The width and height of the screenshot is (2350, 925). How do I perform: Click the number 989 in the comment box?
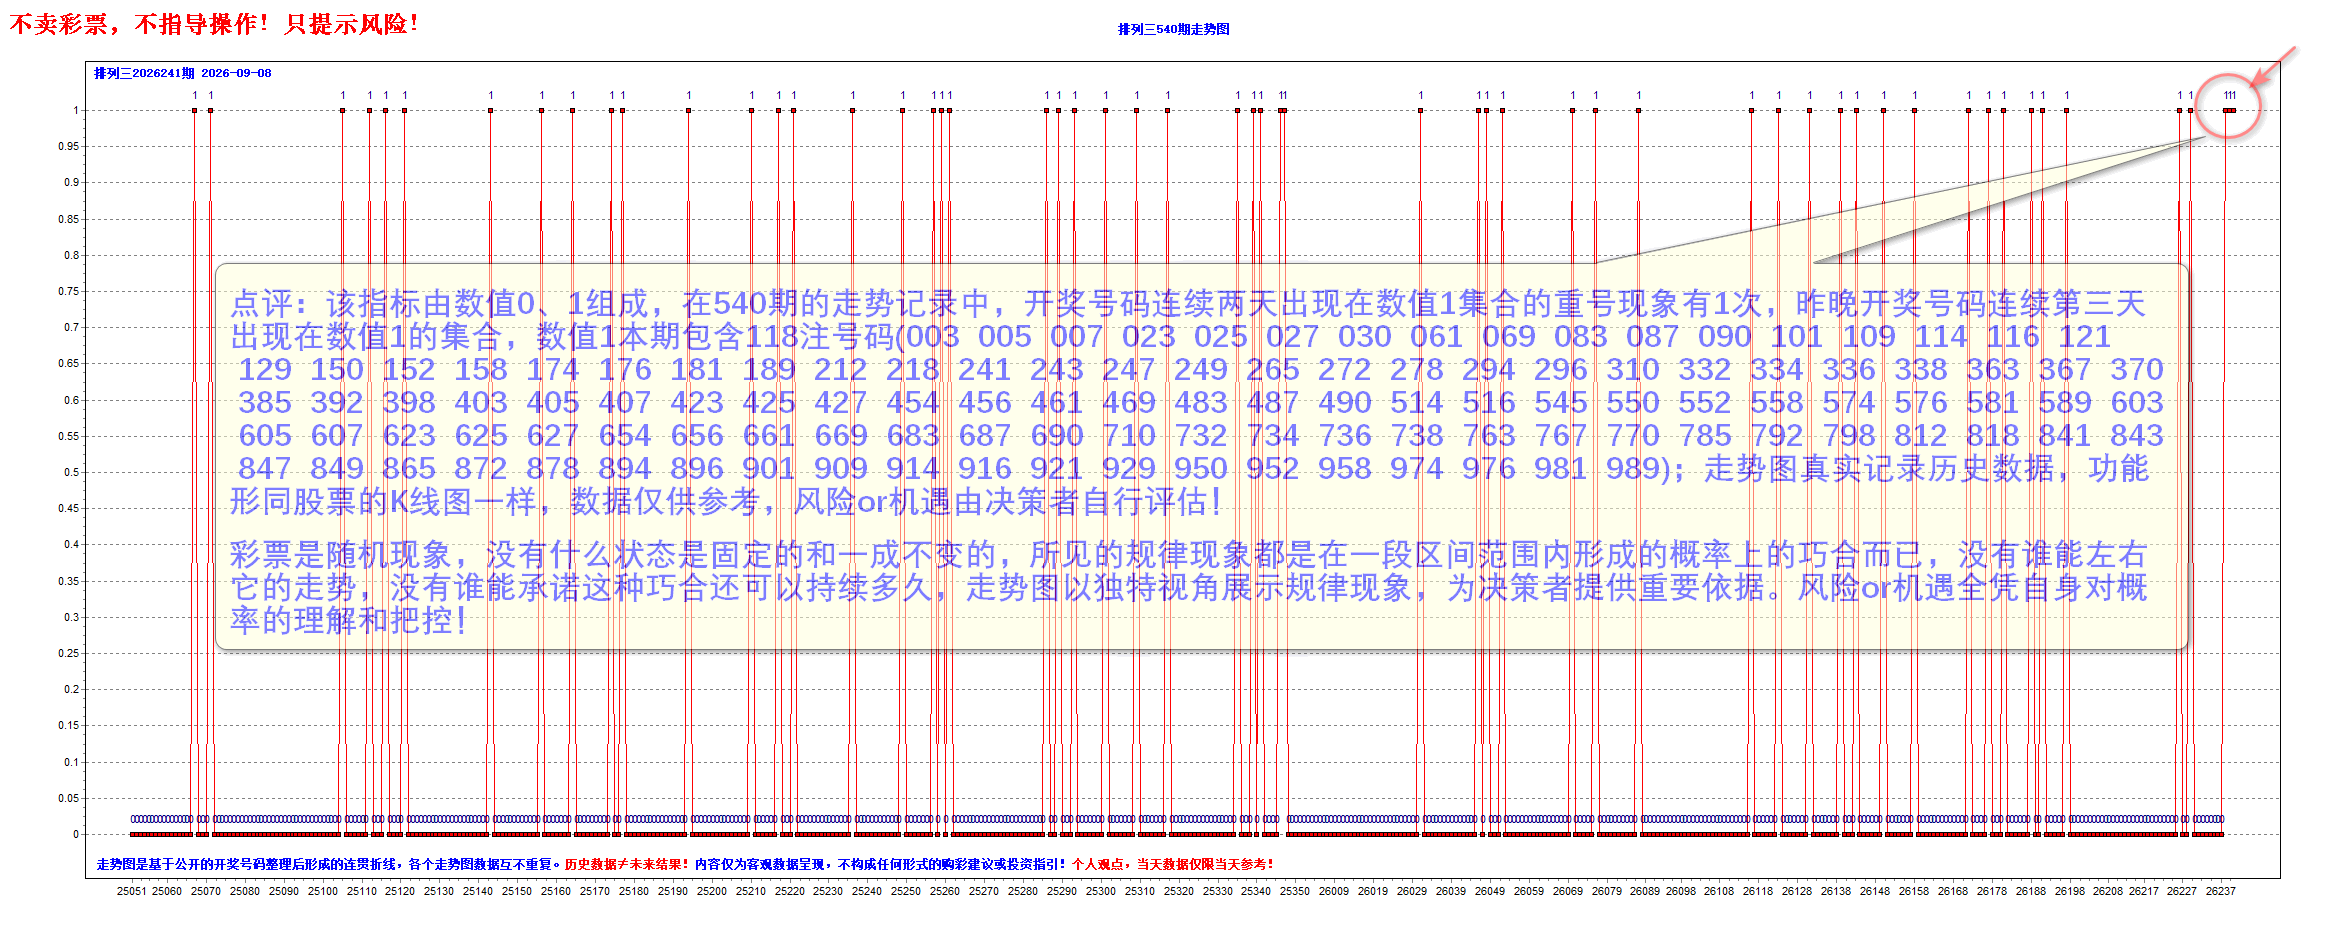tap(1632, 469)
